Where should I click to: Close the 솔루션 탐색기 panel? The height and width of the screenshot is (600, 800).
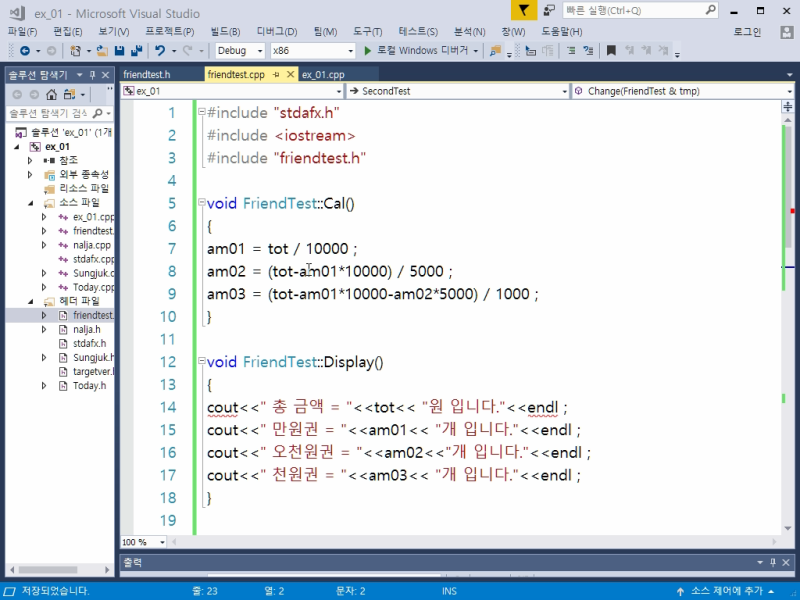(106, 75)
